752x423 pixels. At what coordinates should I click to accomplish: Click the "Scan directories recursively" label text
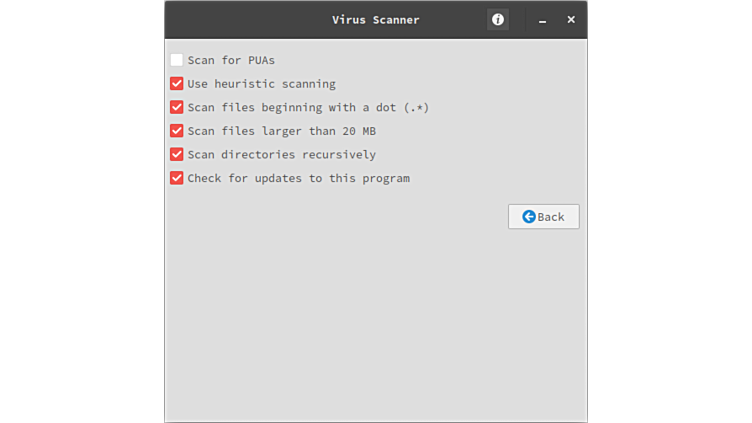coord(281,155)
